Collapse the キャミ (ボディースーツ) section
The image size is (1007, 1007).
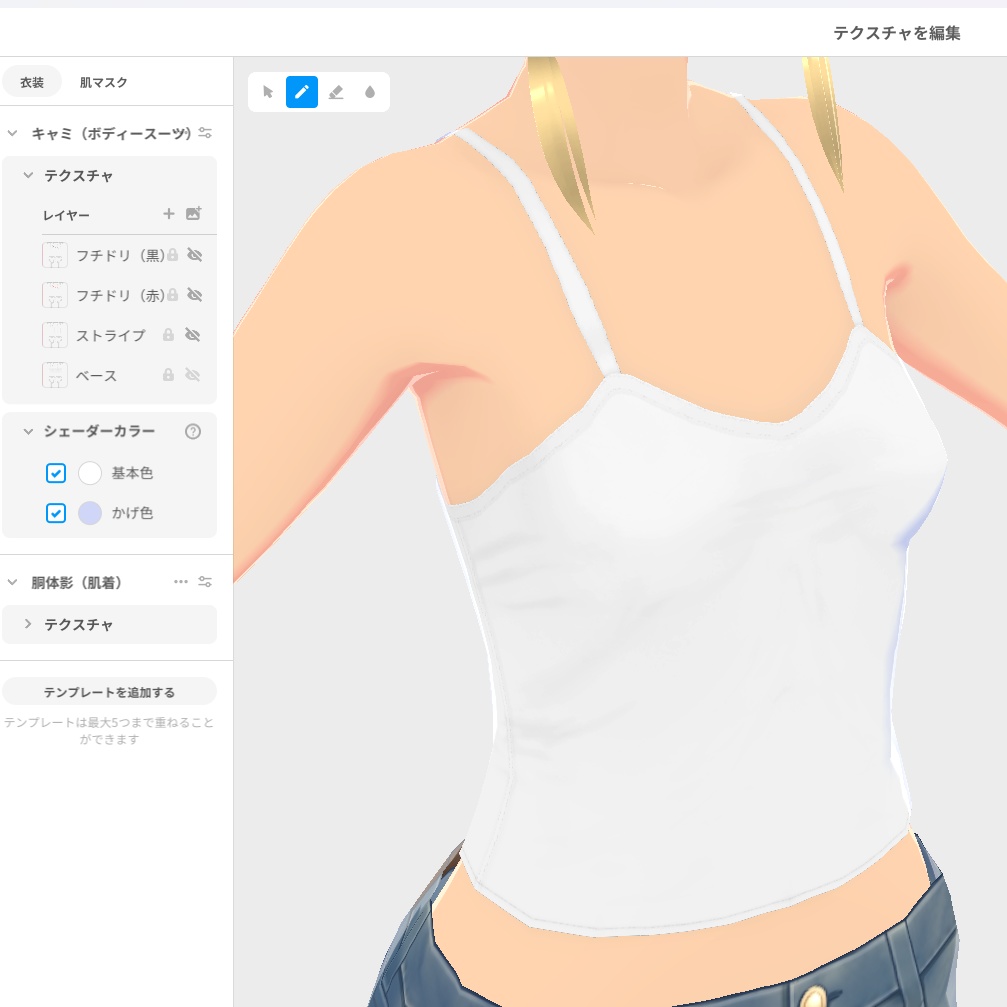click(x=12, y=133)
